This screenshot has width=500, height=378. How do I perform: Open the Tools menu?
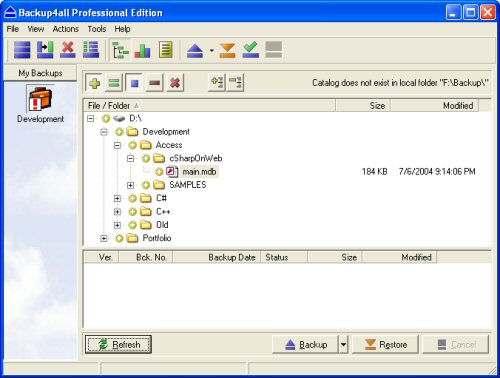97,29
